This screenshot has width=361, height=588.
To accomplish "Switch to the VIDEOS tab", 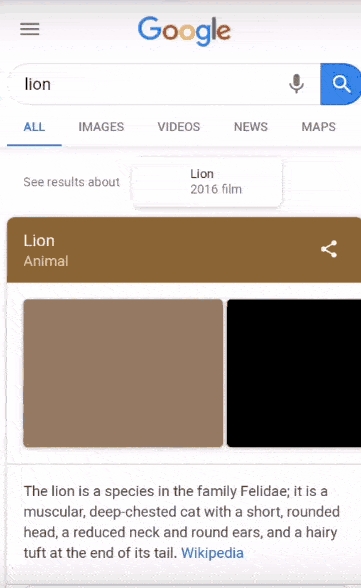I will click(x=179, y=127).
